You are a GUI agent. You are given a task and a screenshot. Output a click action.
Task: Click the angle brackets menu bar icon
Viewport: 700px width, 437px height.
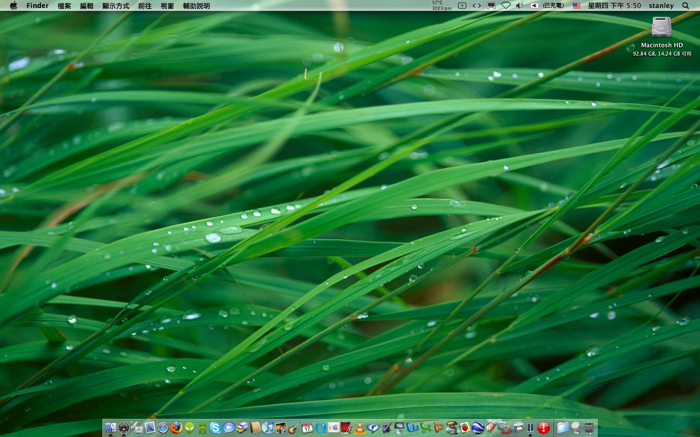[477, 5]
